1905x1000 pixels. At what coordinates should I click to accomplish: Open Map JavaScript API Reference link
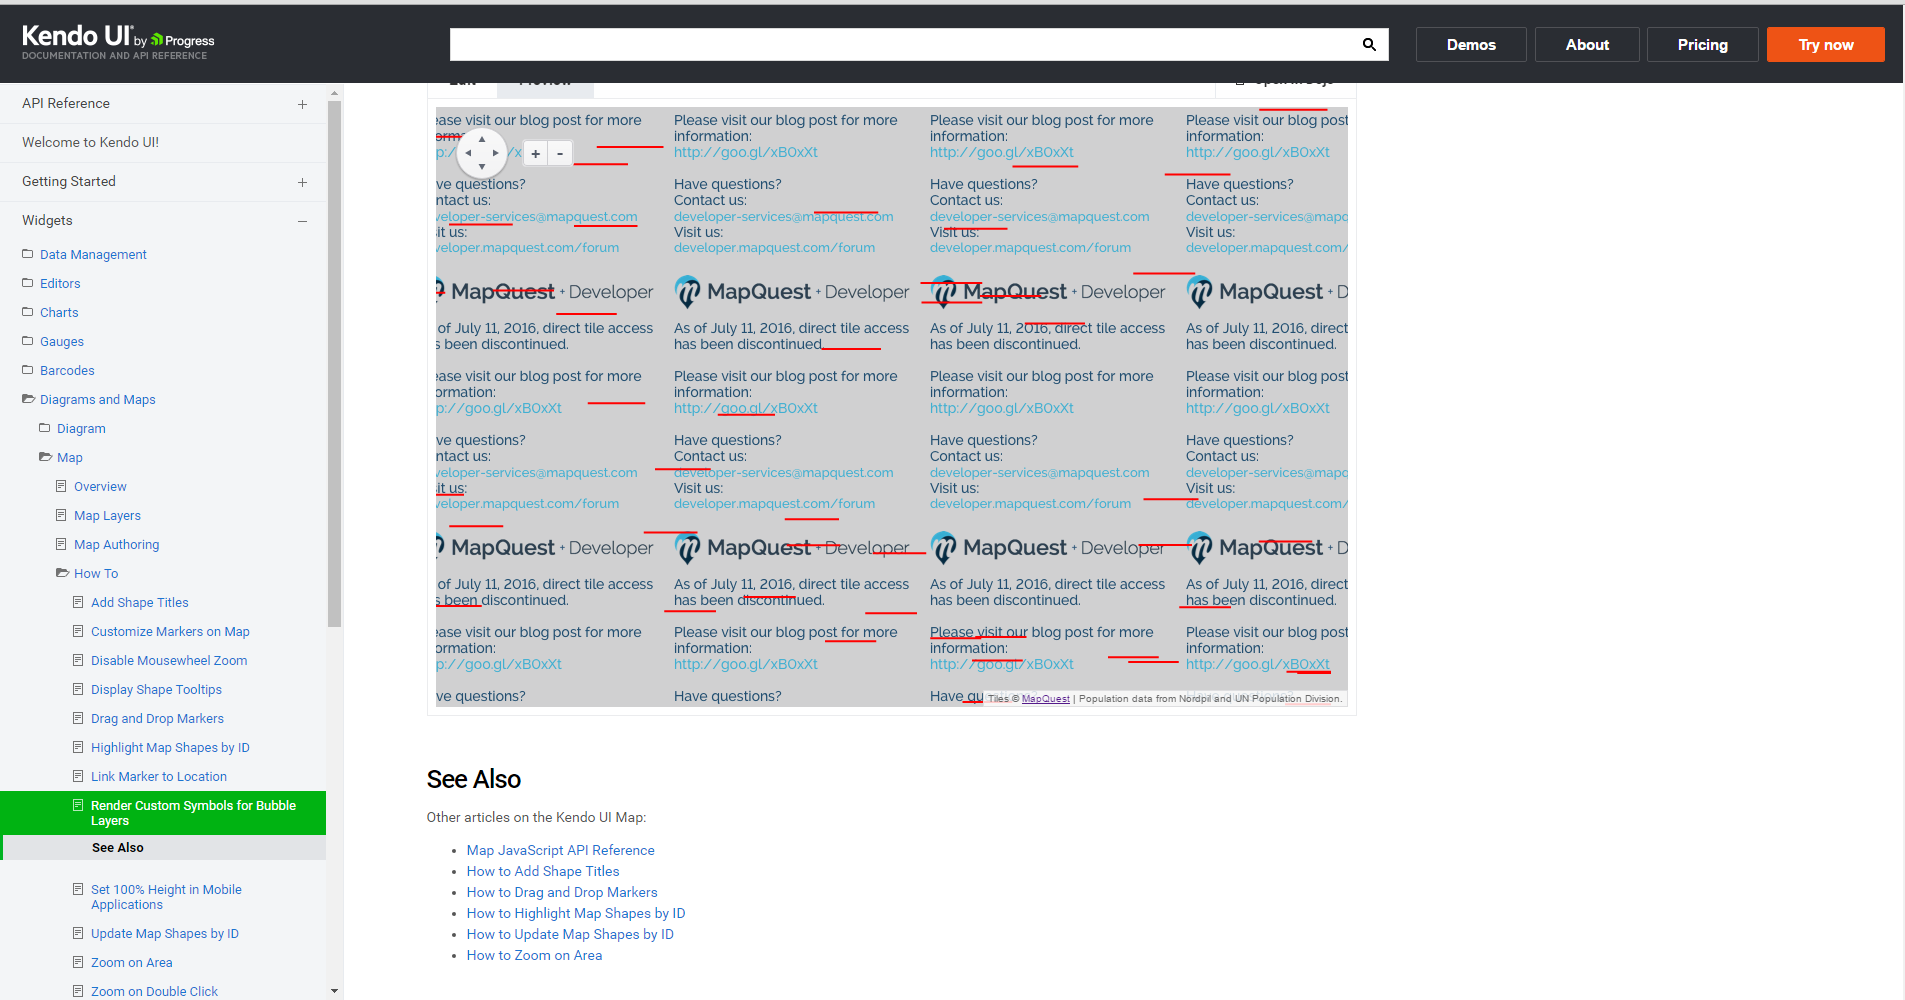(561, 850)
